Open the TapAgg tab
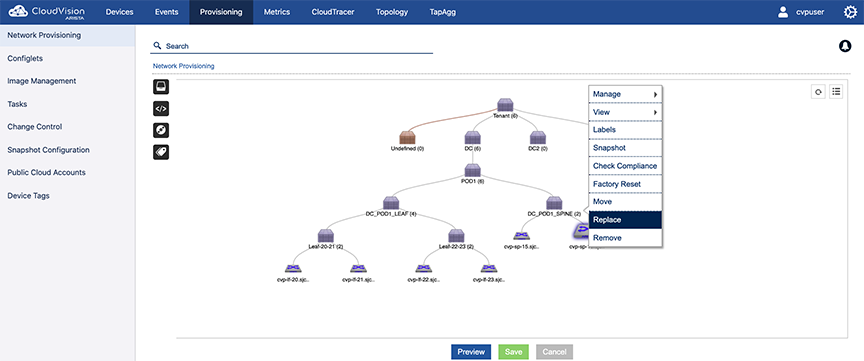 [442, 12]
